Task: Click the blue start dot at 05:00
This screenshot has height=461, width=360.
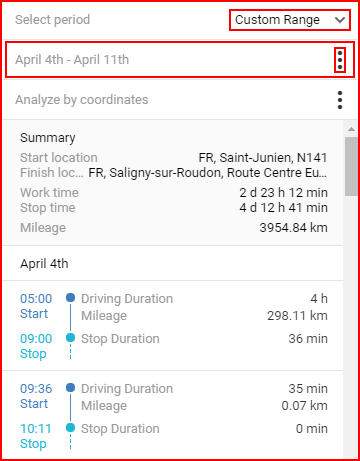Action: point(70,298)
